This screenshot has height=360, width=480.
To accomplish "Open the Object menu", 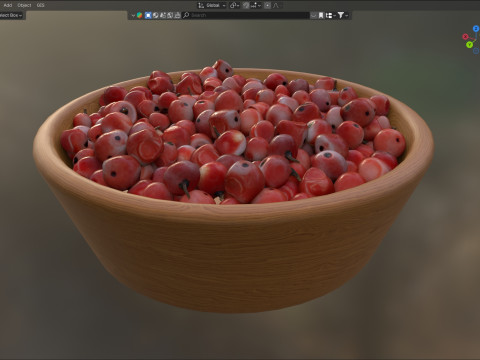I will coord(24,5).
